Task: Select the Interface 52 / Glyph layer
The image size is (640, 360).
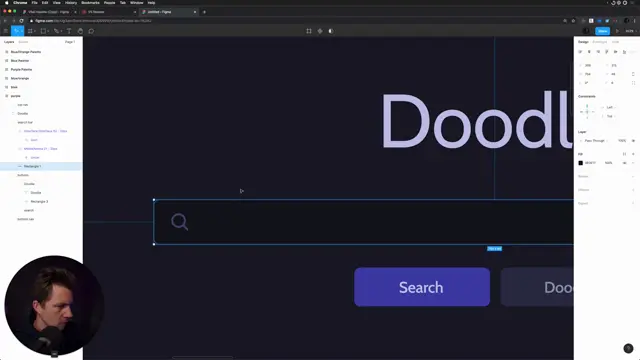Action: point(45,131)
